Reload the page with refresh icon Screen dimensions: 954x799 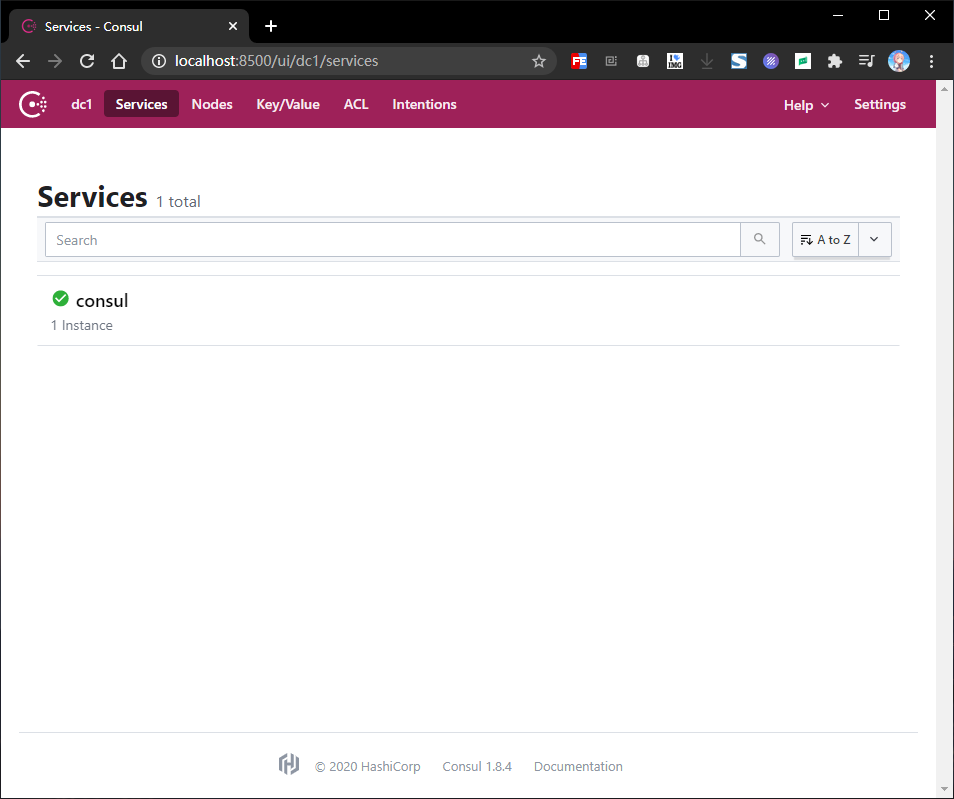tap(87, 61)
